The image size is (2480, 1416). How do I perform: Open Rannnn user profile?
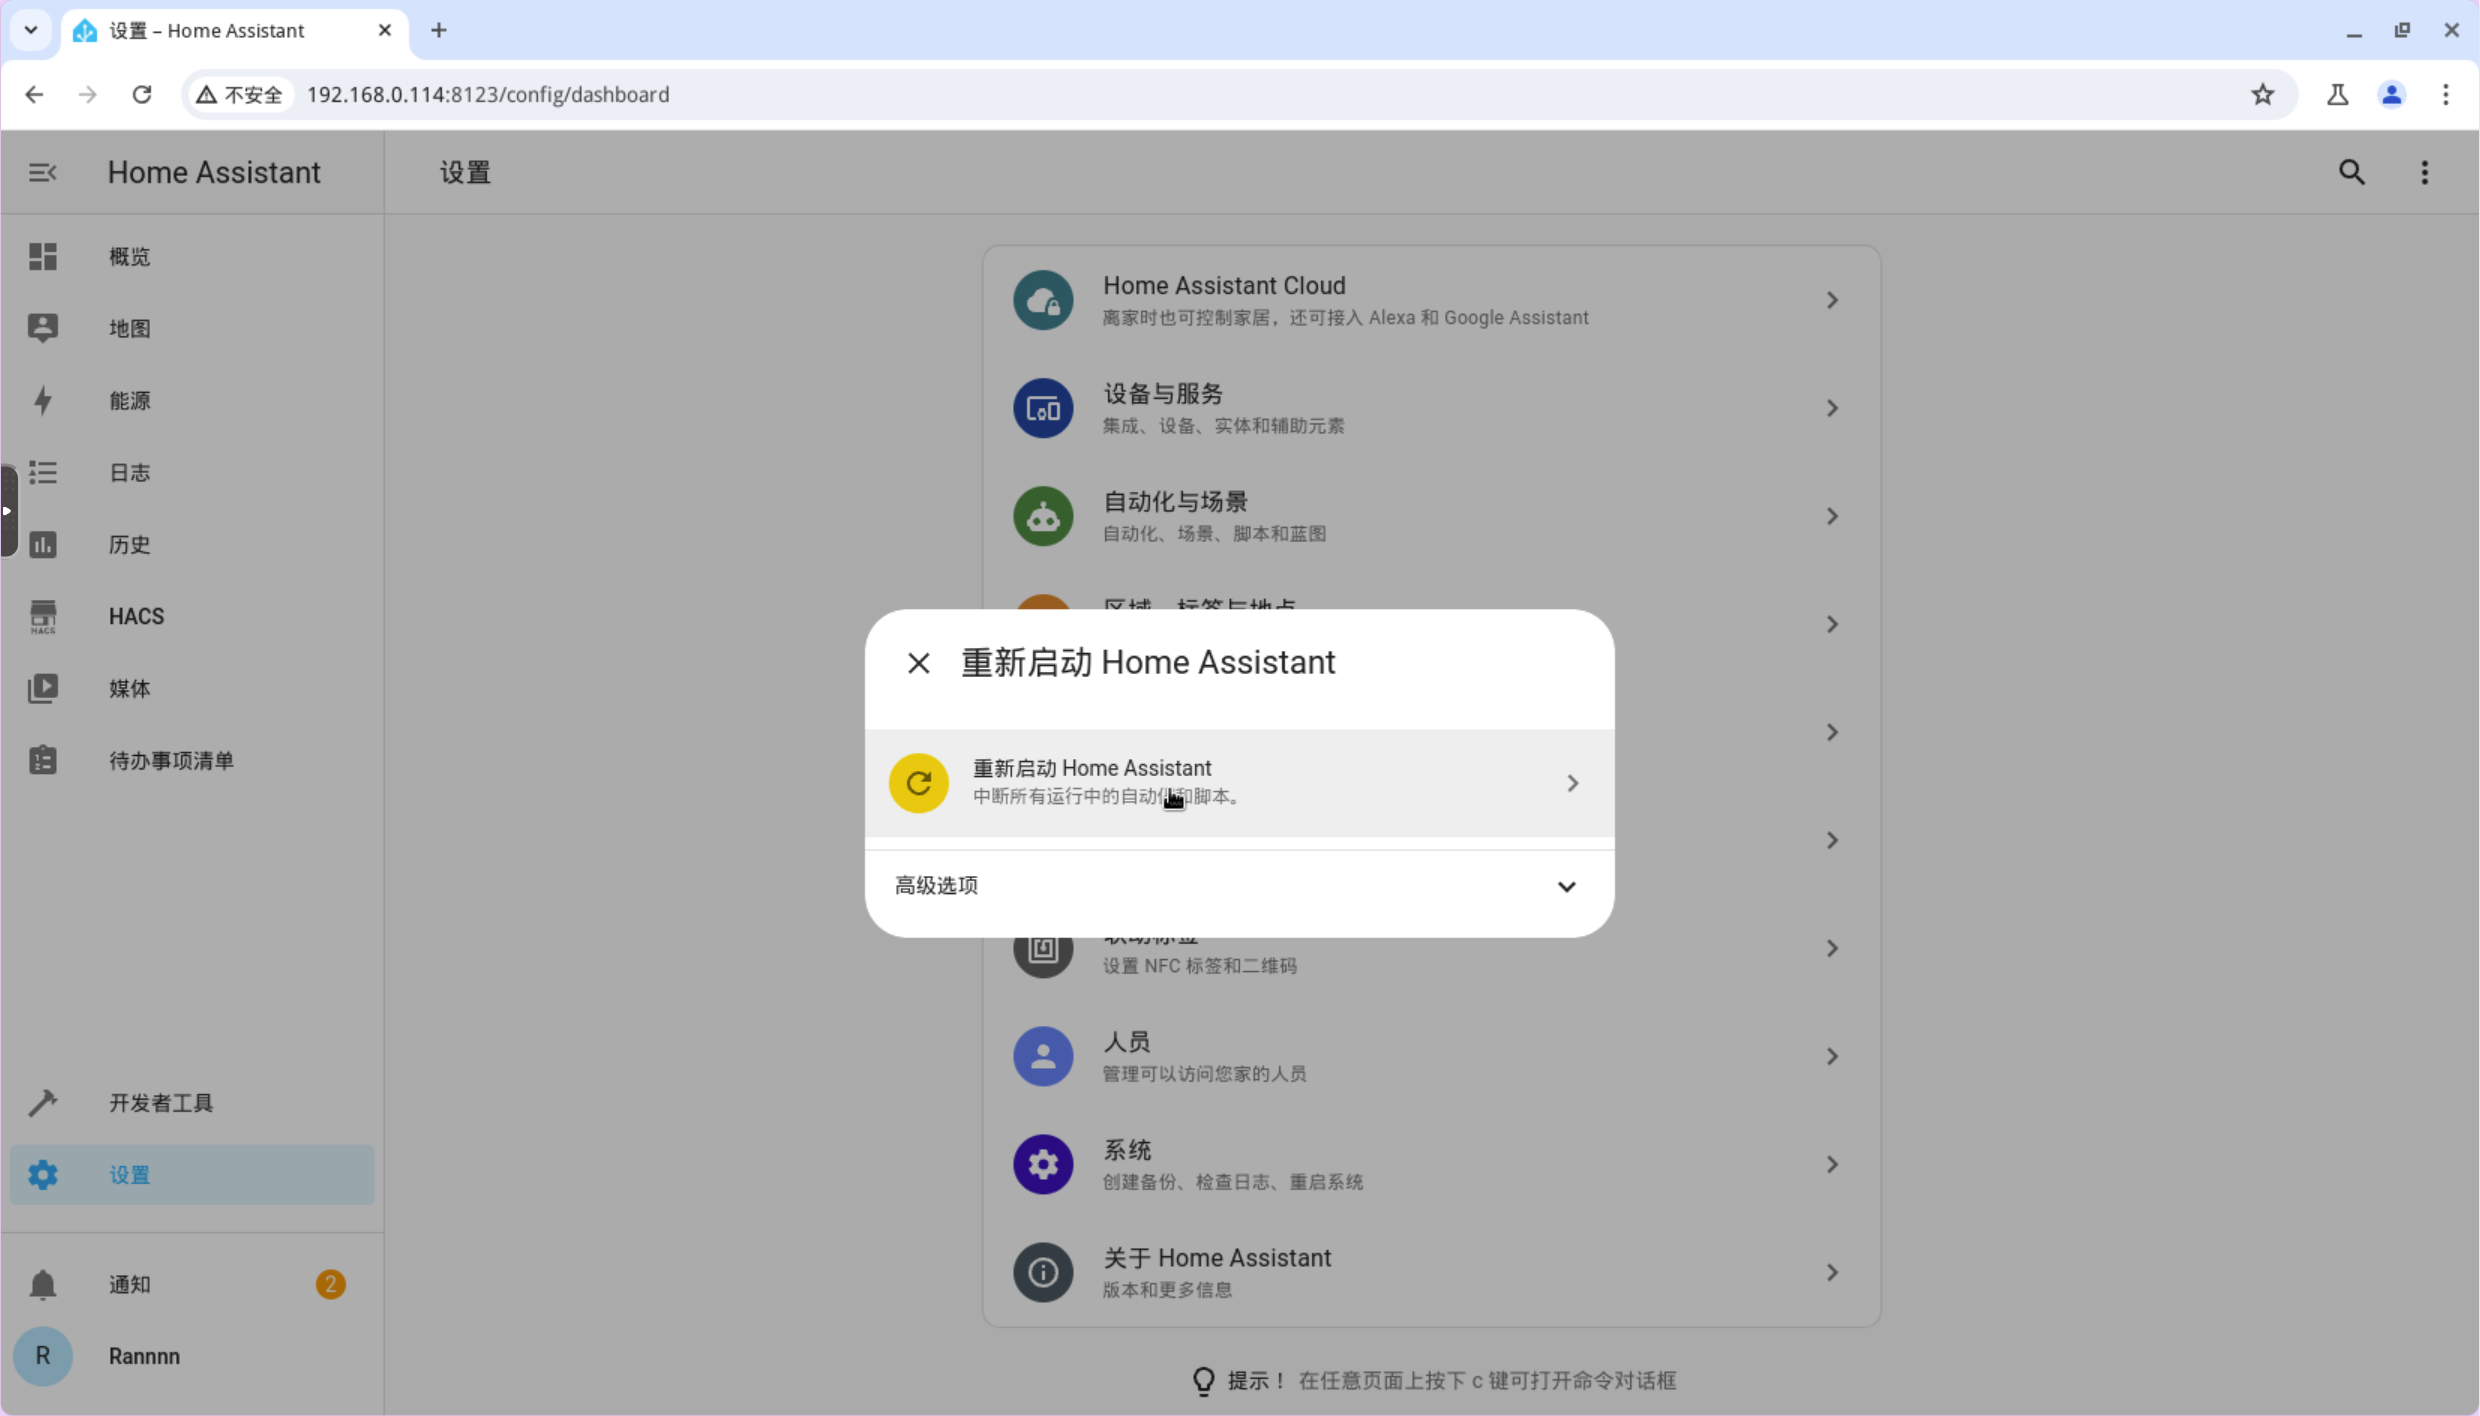[x=144, y=1356]
